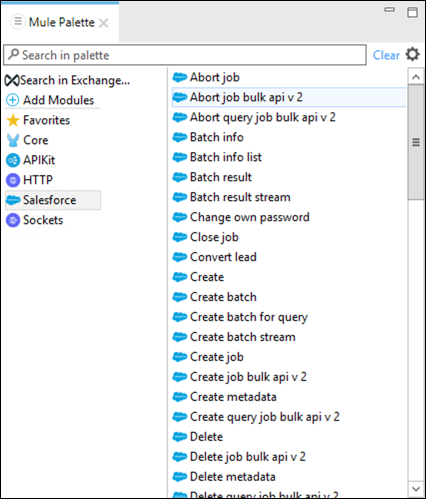Click the icon beside Abort job

pos(180,77)
